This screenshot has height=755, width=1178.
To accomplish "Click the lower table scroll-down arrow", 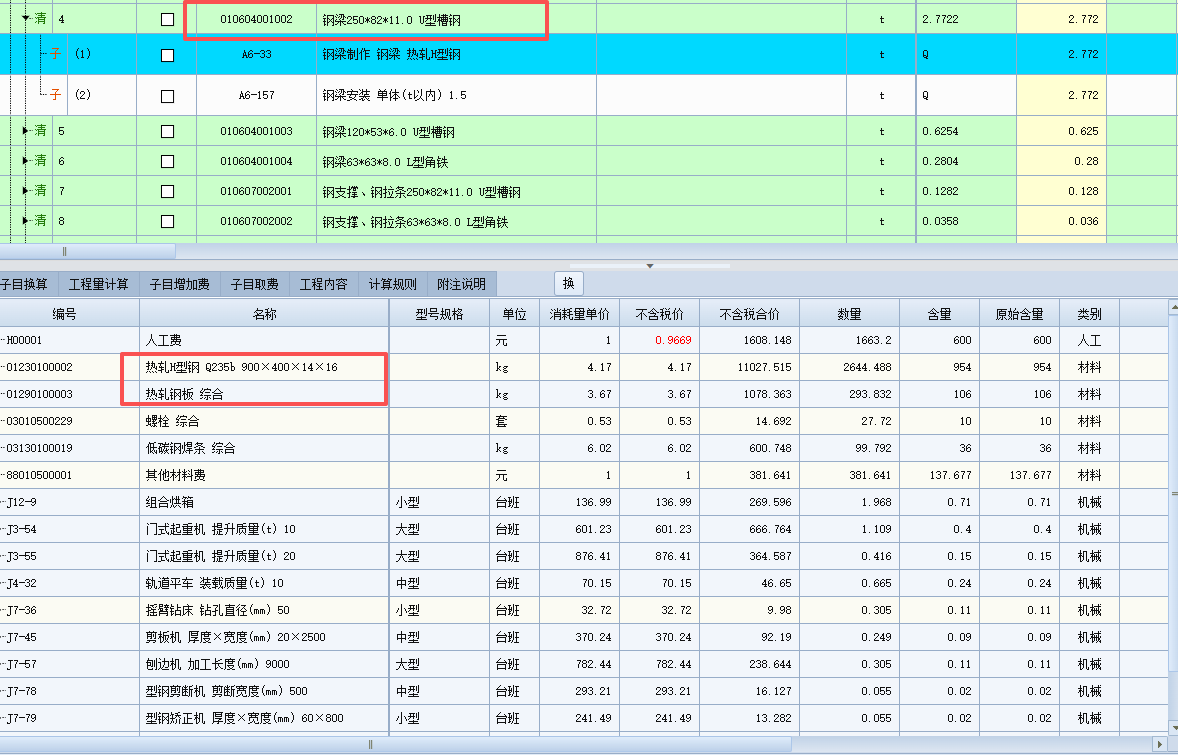I will 1173,728.
